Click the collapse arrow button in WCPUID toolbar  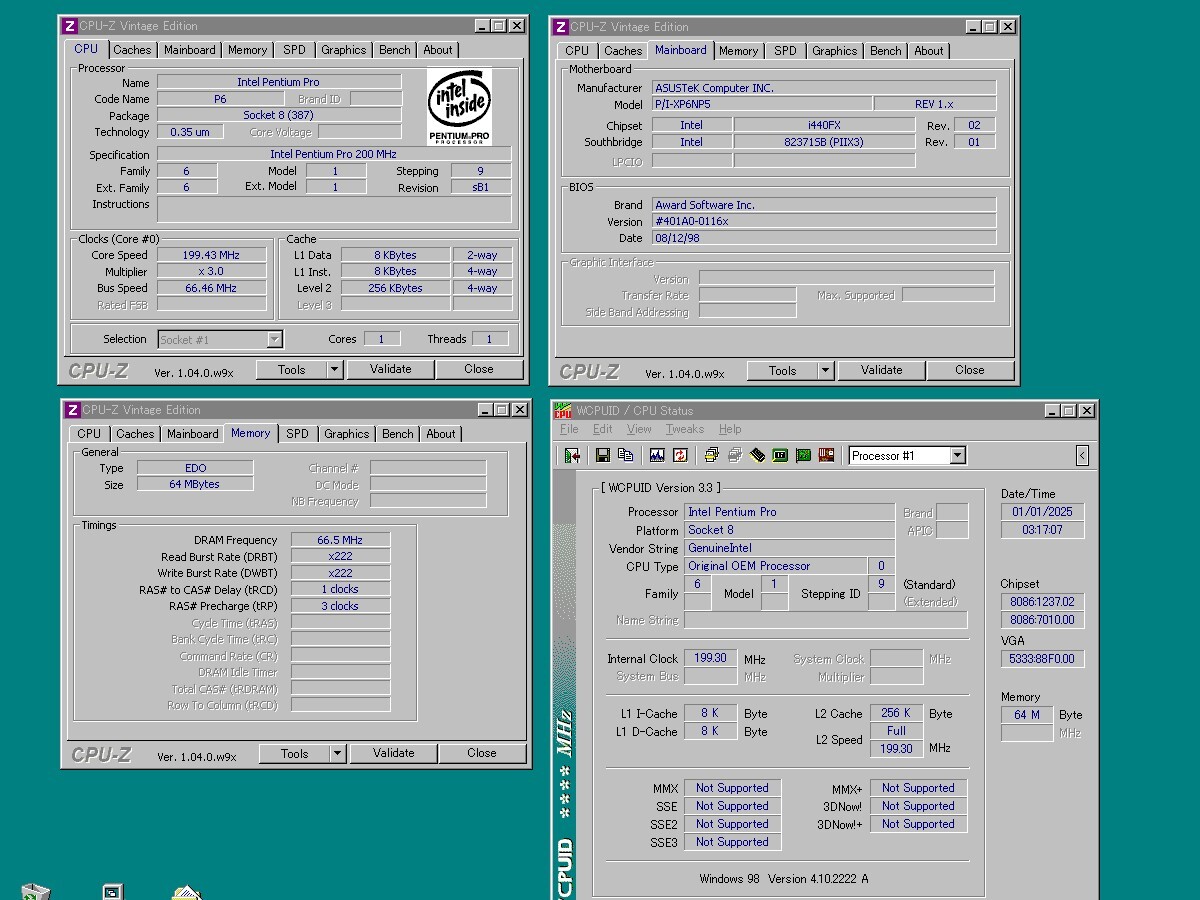1082,456
